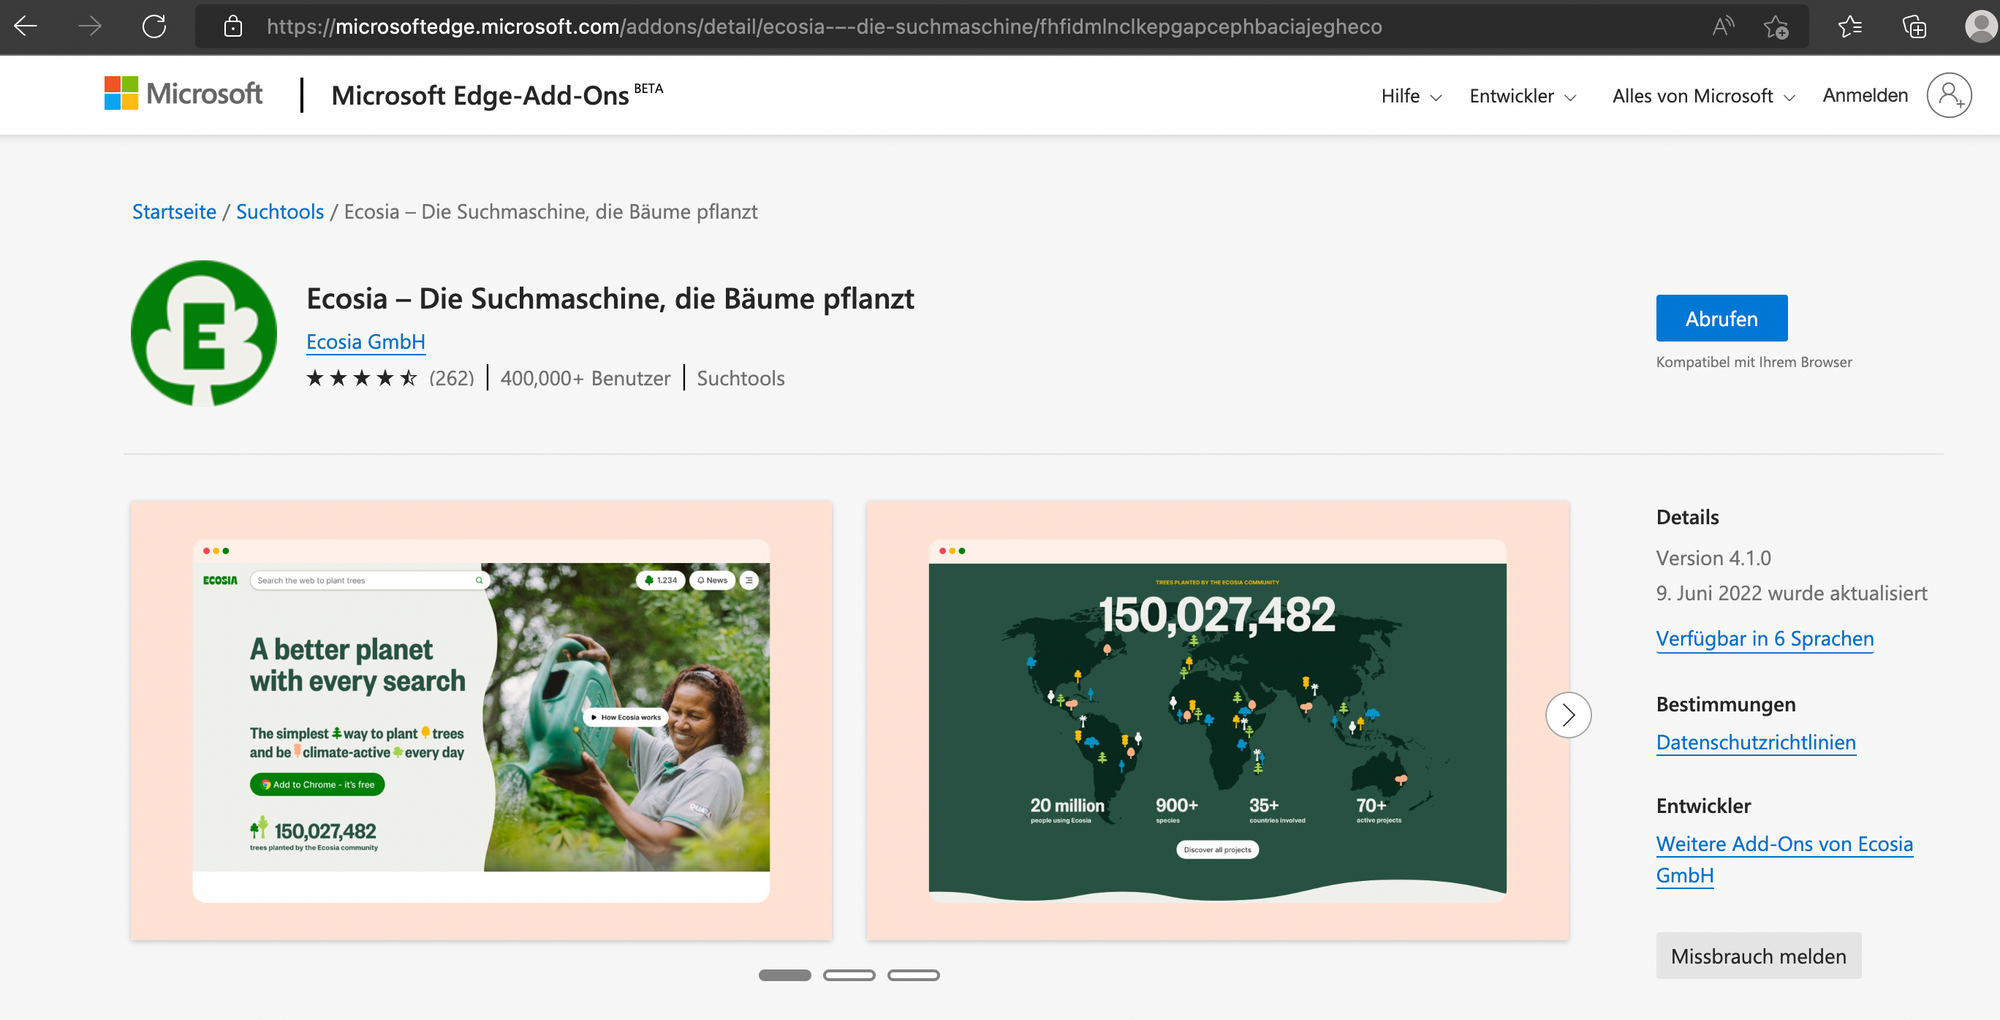Open the Favorites list icon
Viewport: 2000px width, 1020px height.
pyautogui.click(x=1850, y=26)
